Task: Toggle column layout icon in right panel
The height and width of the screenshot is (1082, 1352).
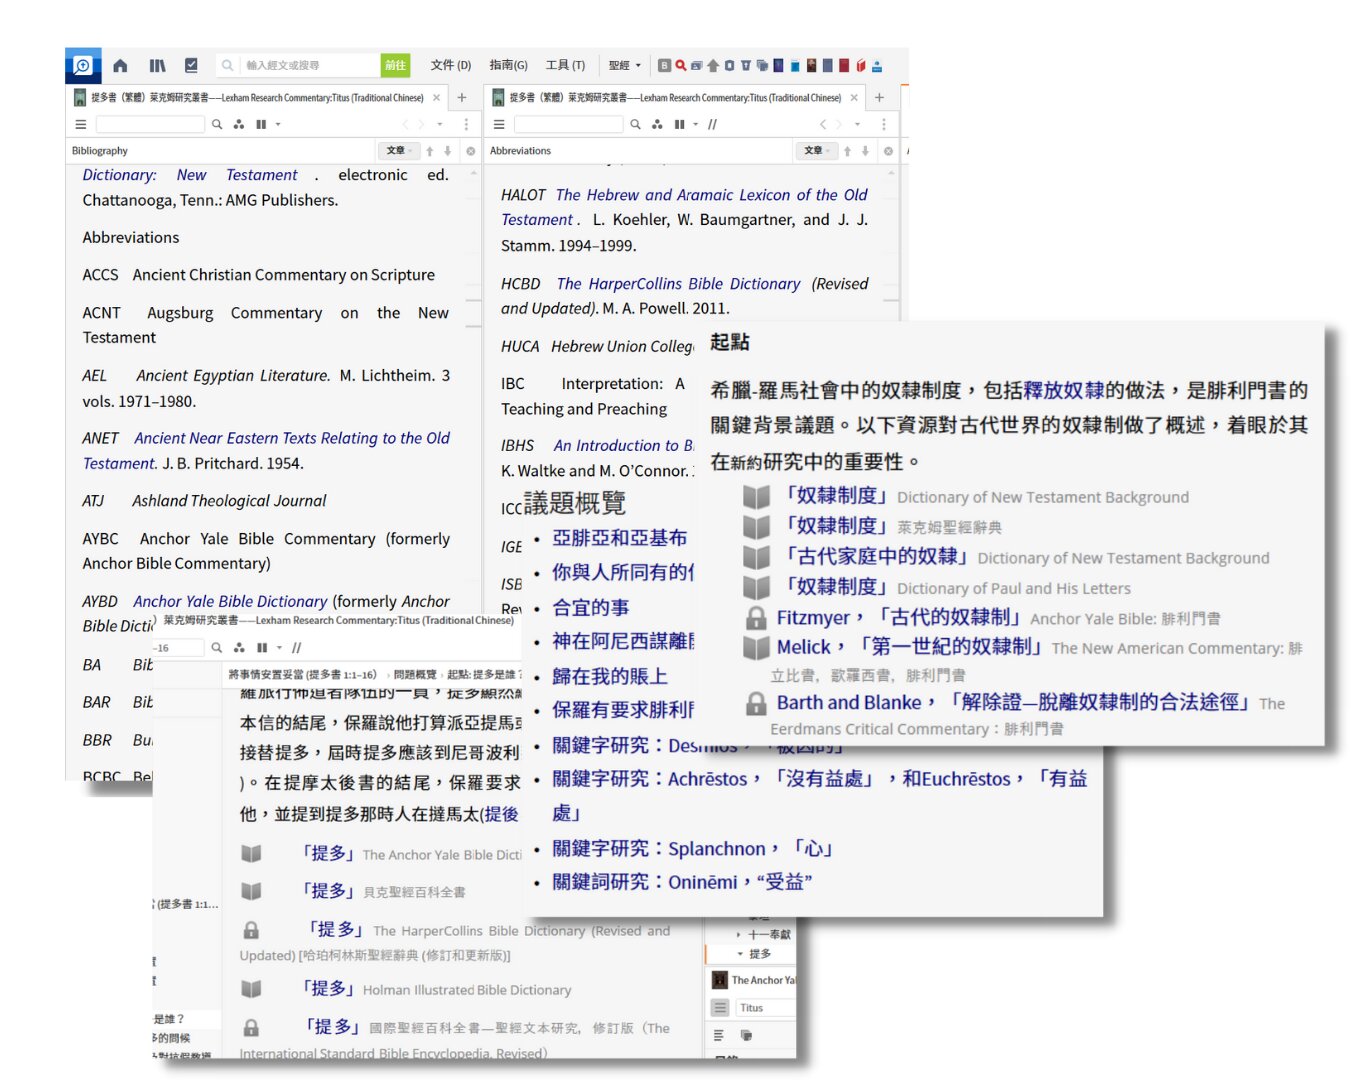Action: coord(679,125)
